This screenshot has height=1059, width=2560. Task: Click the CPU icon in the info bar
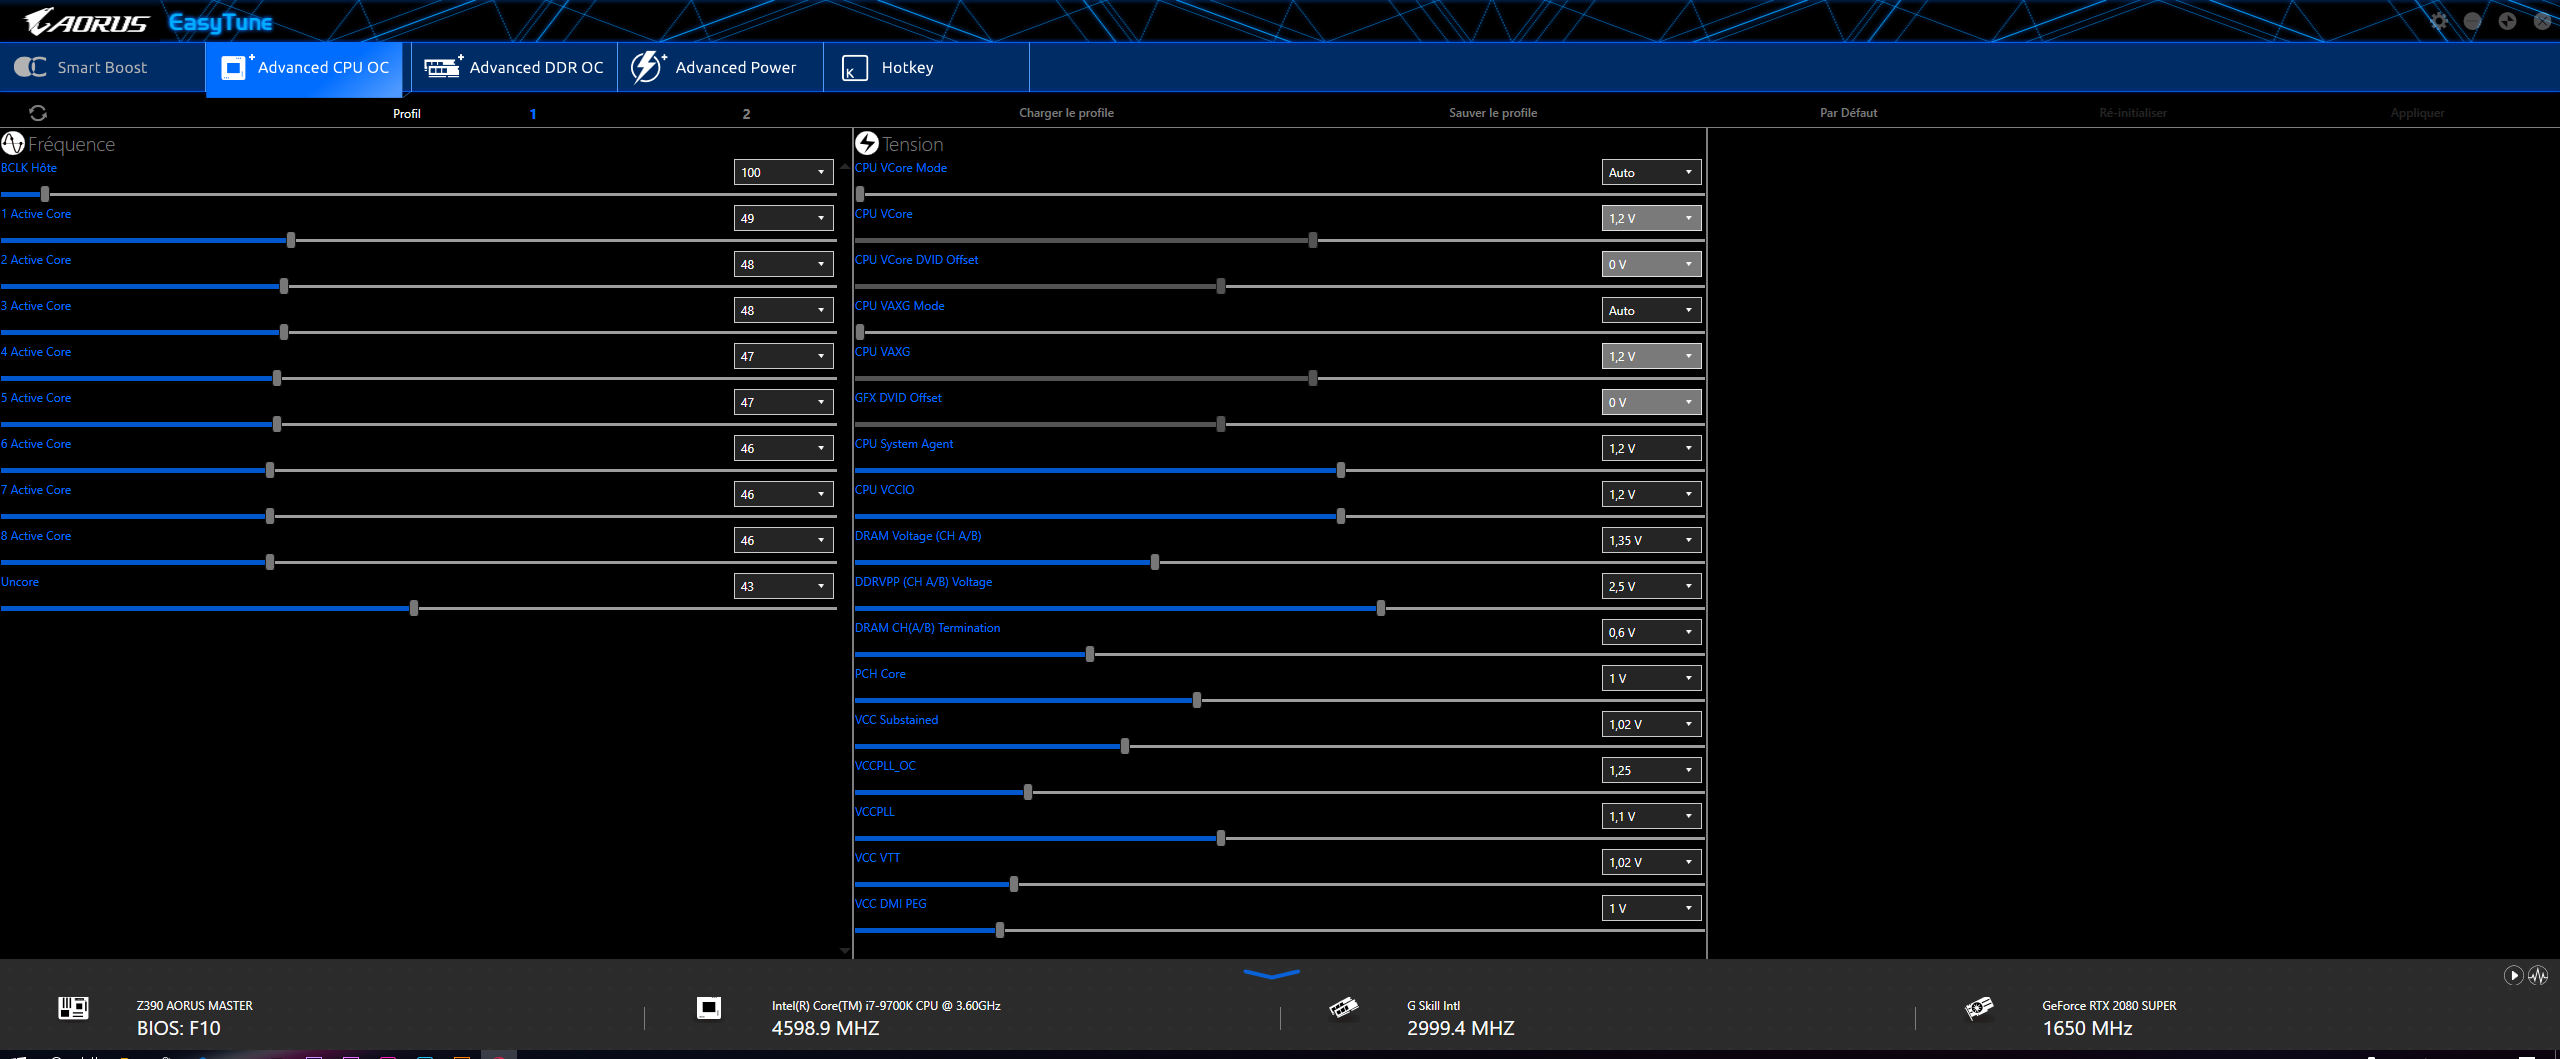point(709,1008)
